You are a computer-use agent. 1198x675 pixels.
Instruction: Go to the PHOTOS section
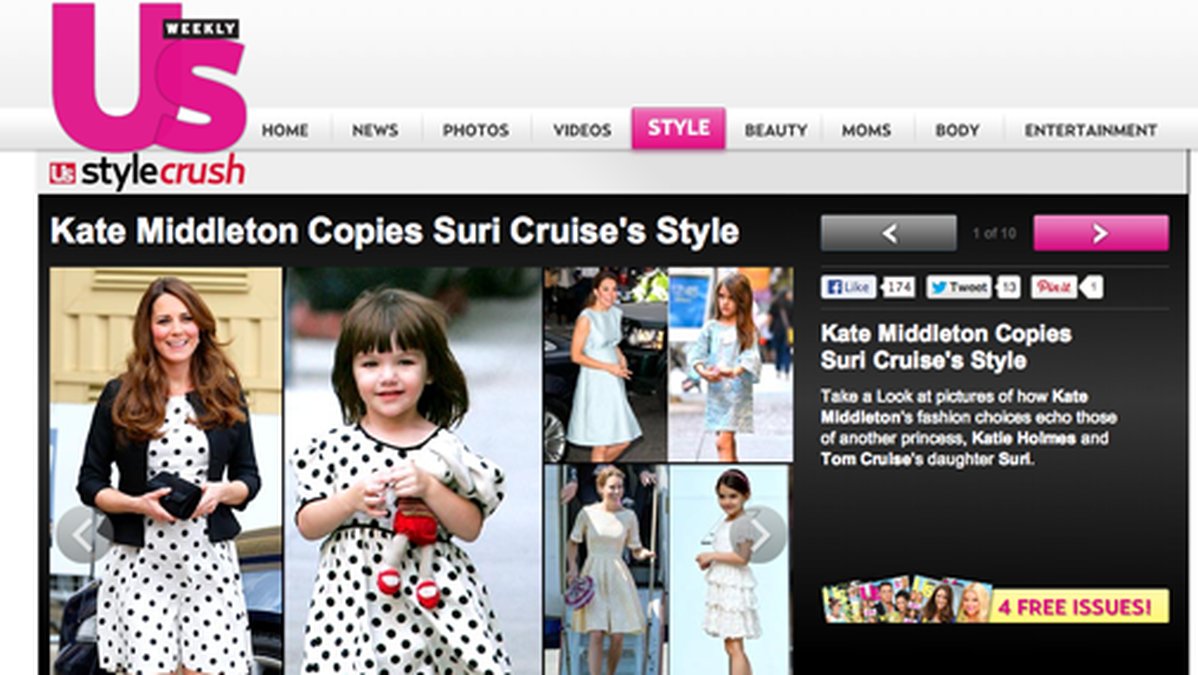pos(475,131)
